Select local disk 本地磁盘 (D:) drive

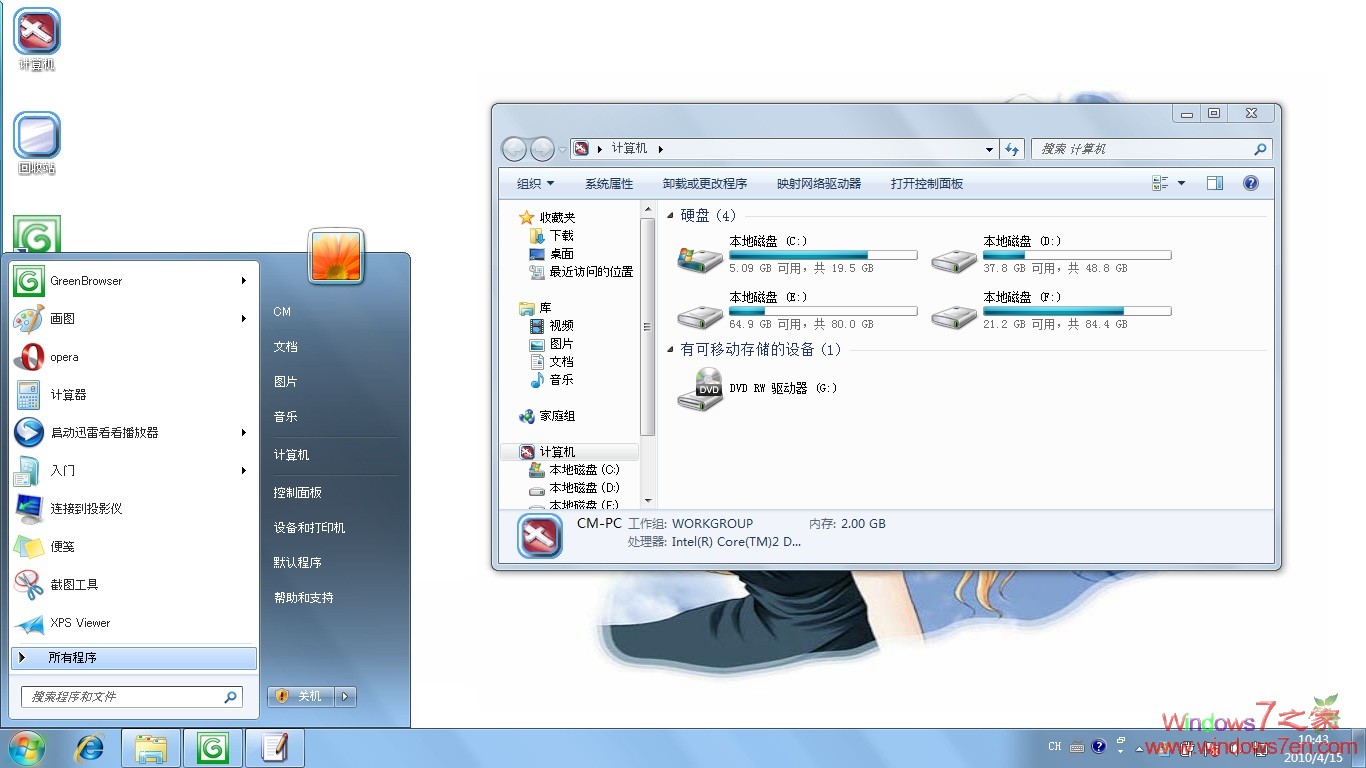point(1051,255)
